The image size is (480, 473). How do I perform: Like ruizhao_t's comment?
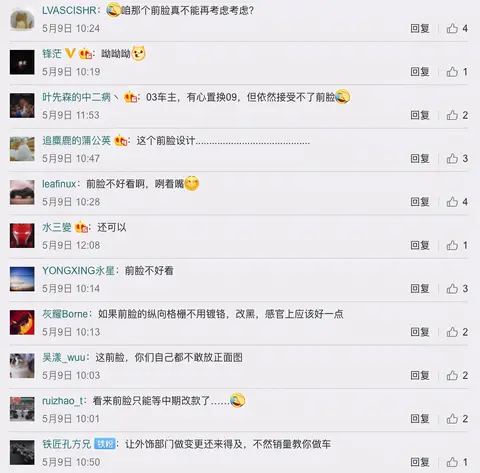pos(452,418)
